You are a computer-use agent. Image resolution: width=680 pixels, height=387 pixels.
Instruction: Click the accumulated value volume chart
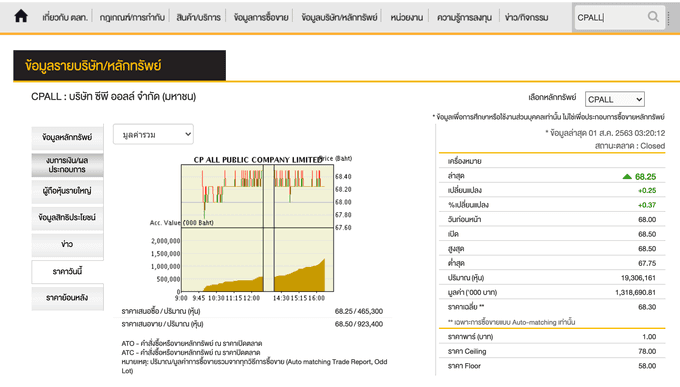[257, 259]
